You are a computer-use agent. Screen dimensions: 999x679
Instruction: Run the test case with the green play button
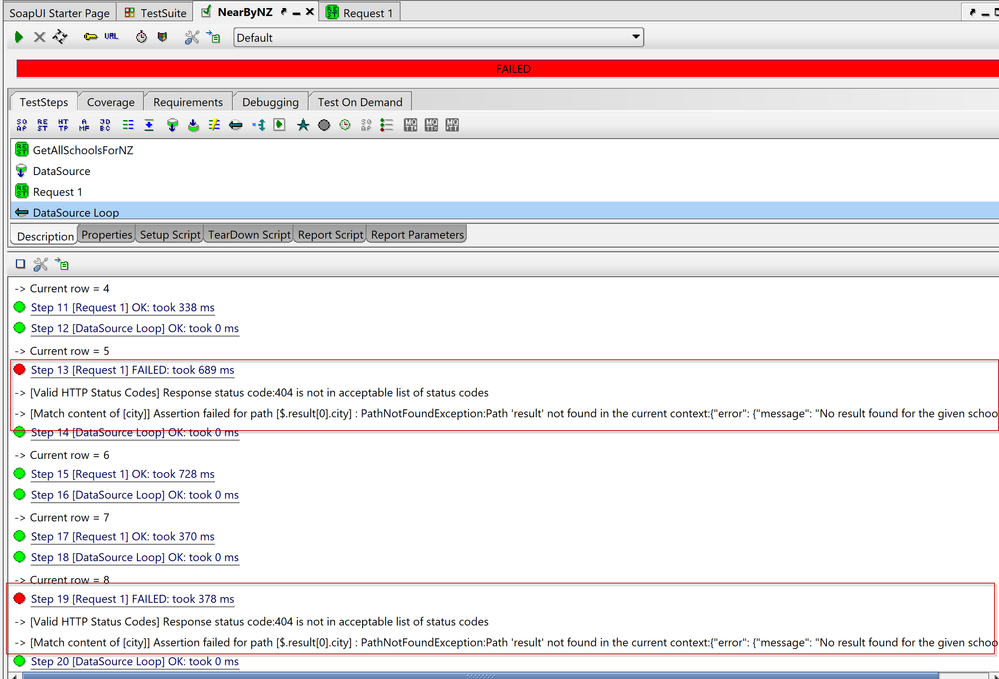click(19, 37)
